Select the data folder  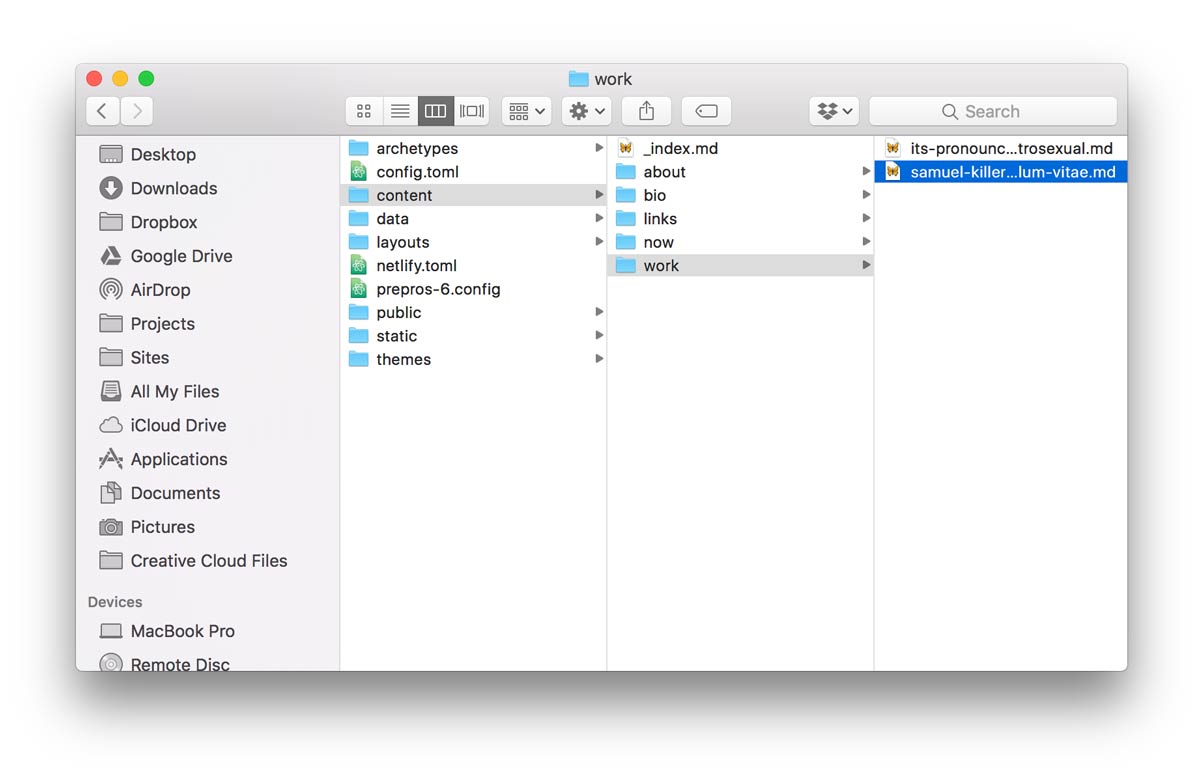(473, 219)
